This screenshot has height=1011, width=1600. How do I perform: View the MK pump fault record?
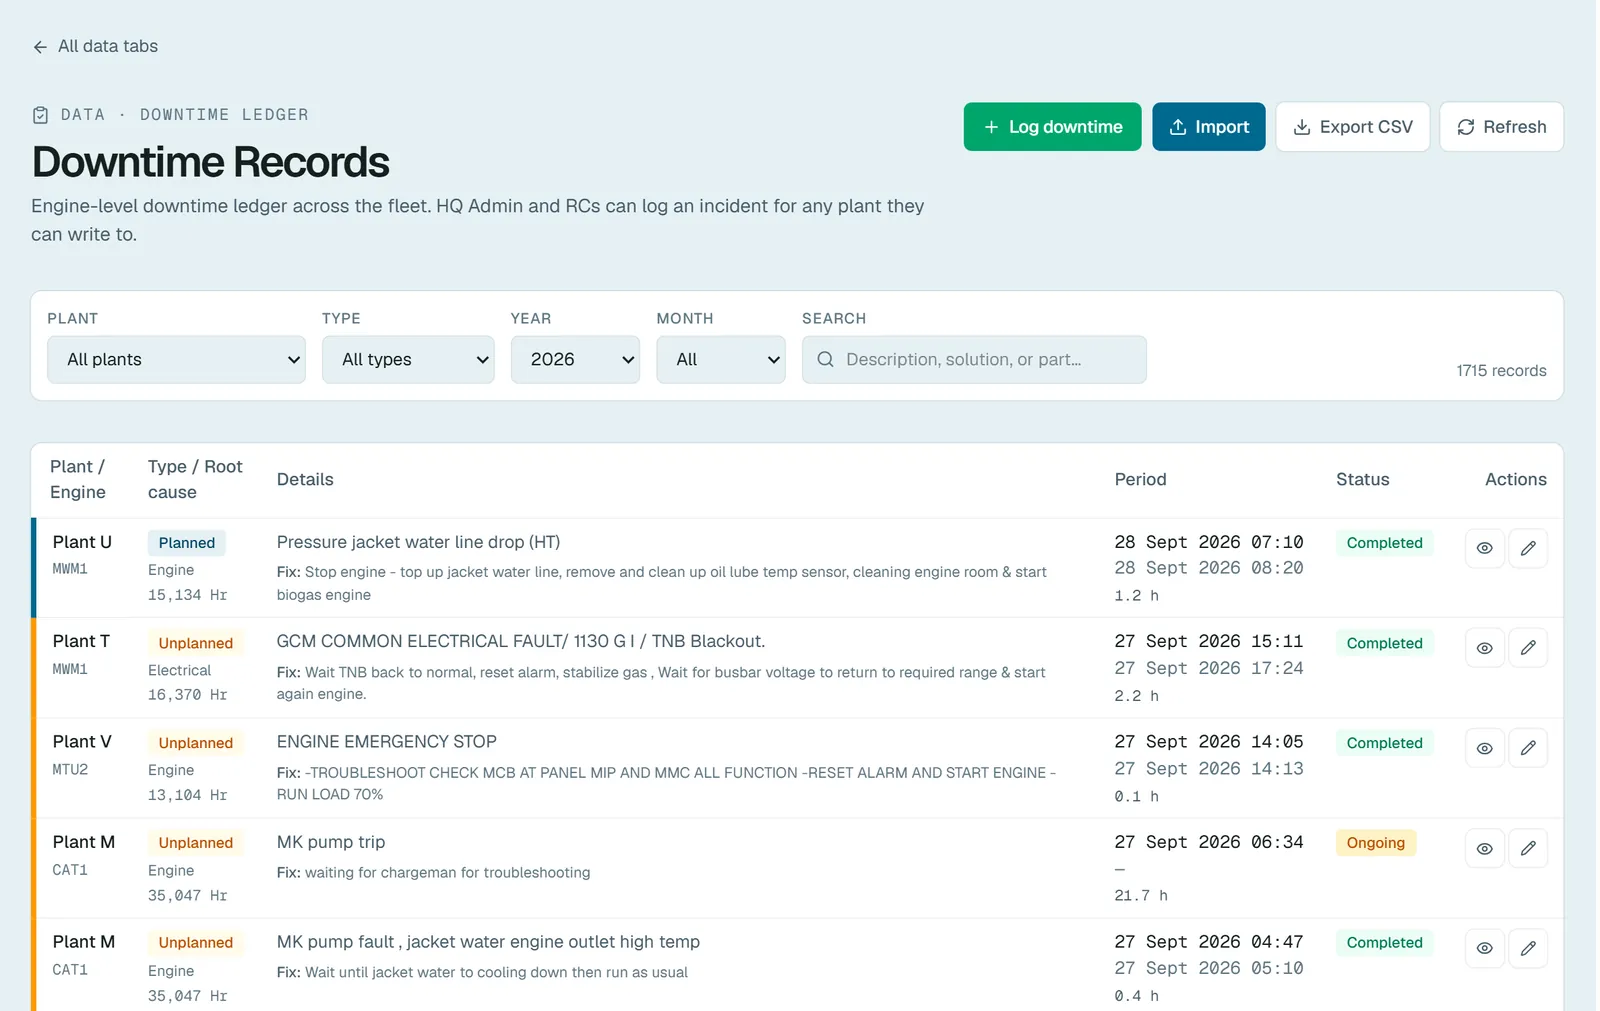pos(1484,948)
